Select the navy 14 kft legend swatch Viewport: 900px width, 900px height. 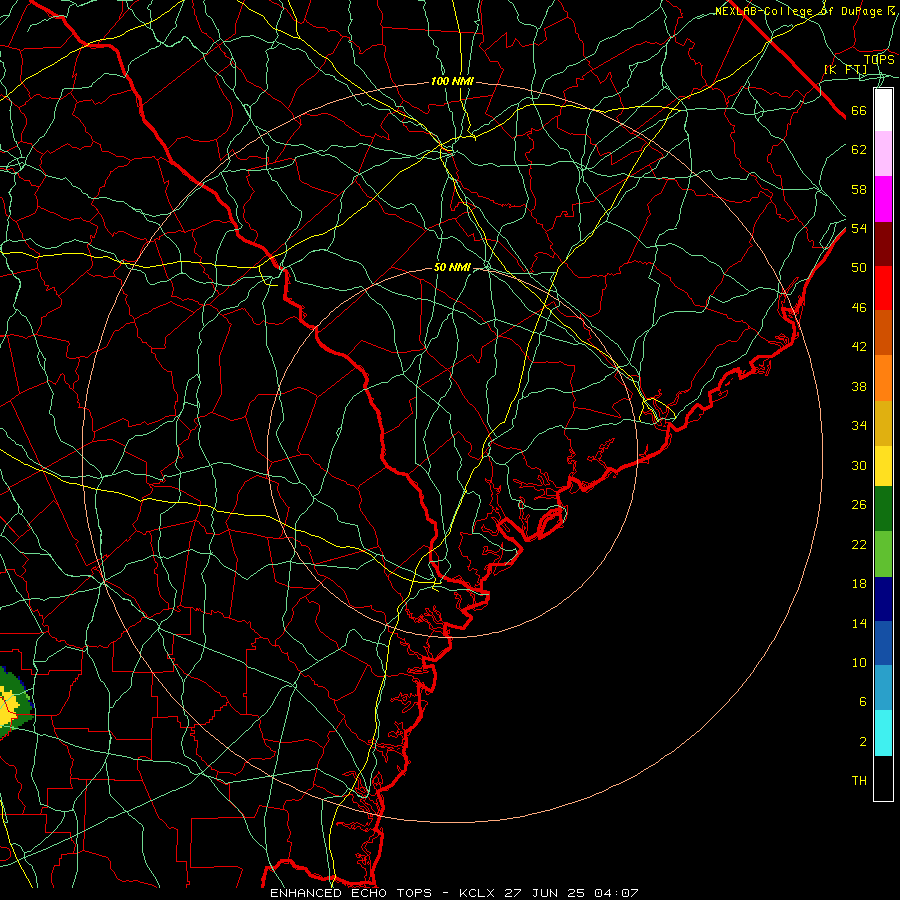pos(883,599)
